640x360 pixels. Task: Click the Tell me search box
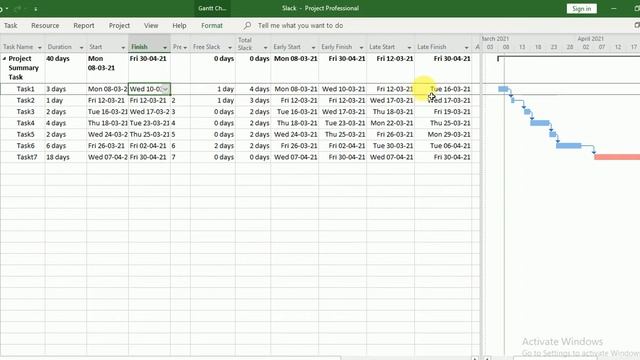coord(300,25)
